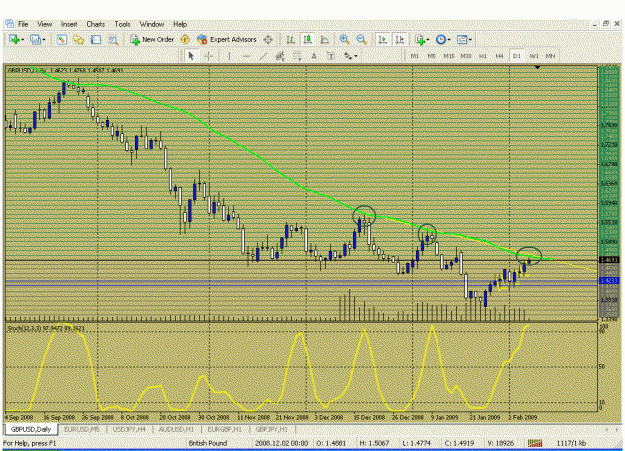This screenshot has height=451, width=625.
Task: Click the yellow diamond MetaEditor icon
Action: (185, 39)
